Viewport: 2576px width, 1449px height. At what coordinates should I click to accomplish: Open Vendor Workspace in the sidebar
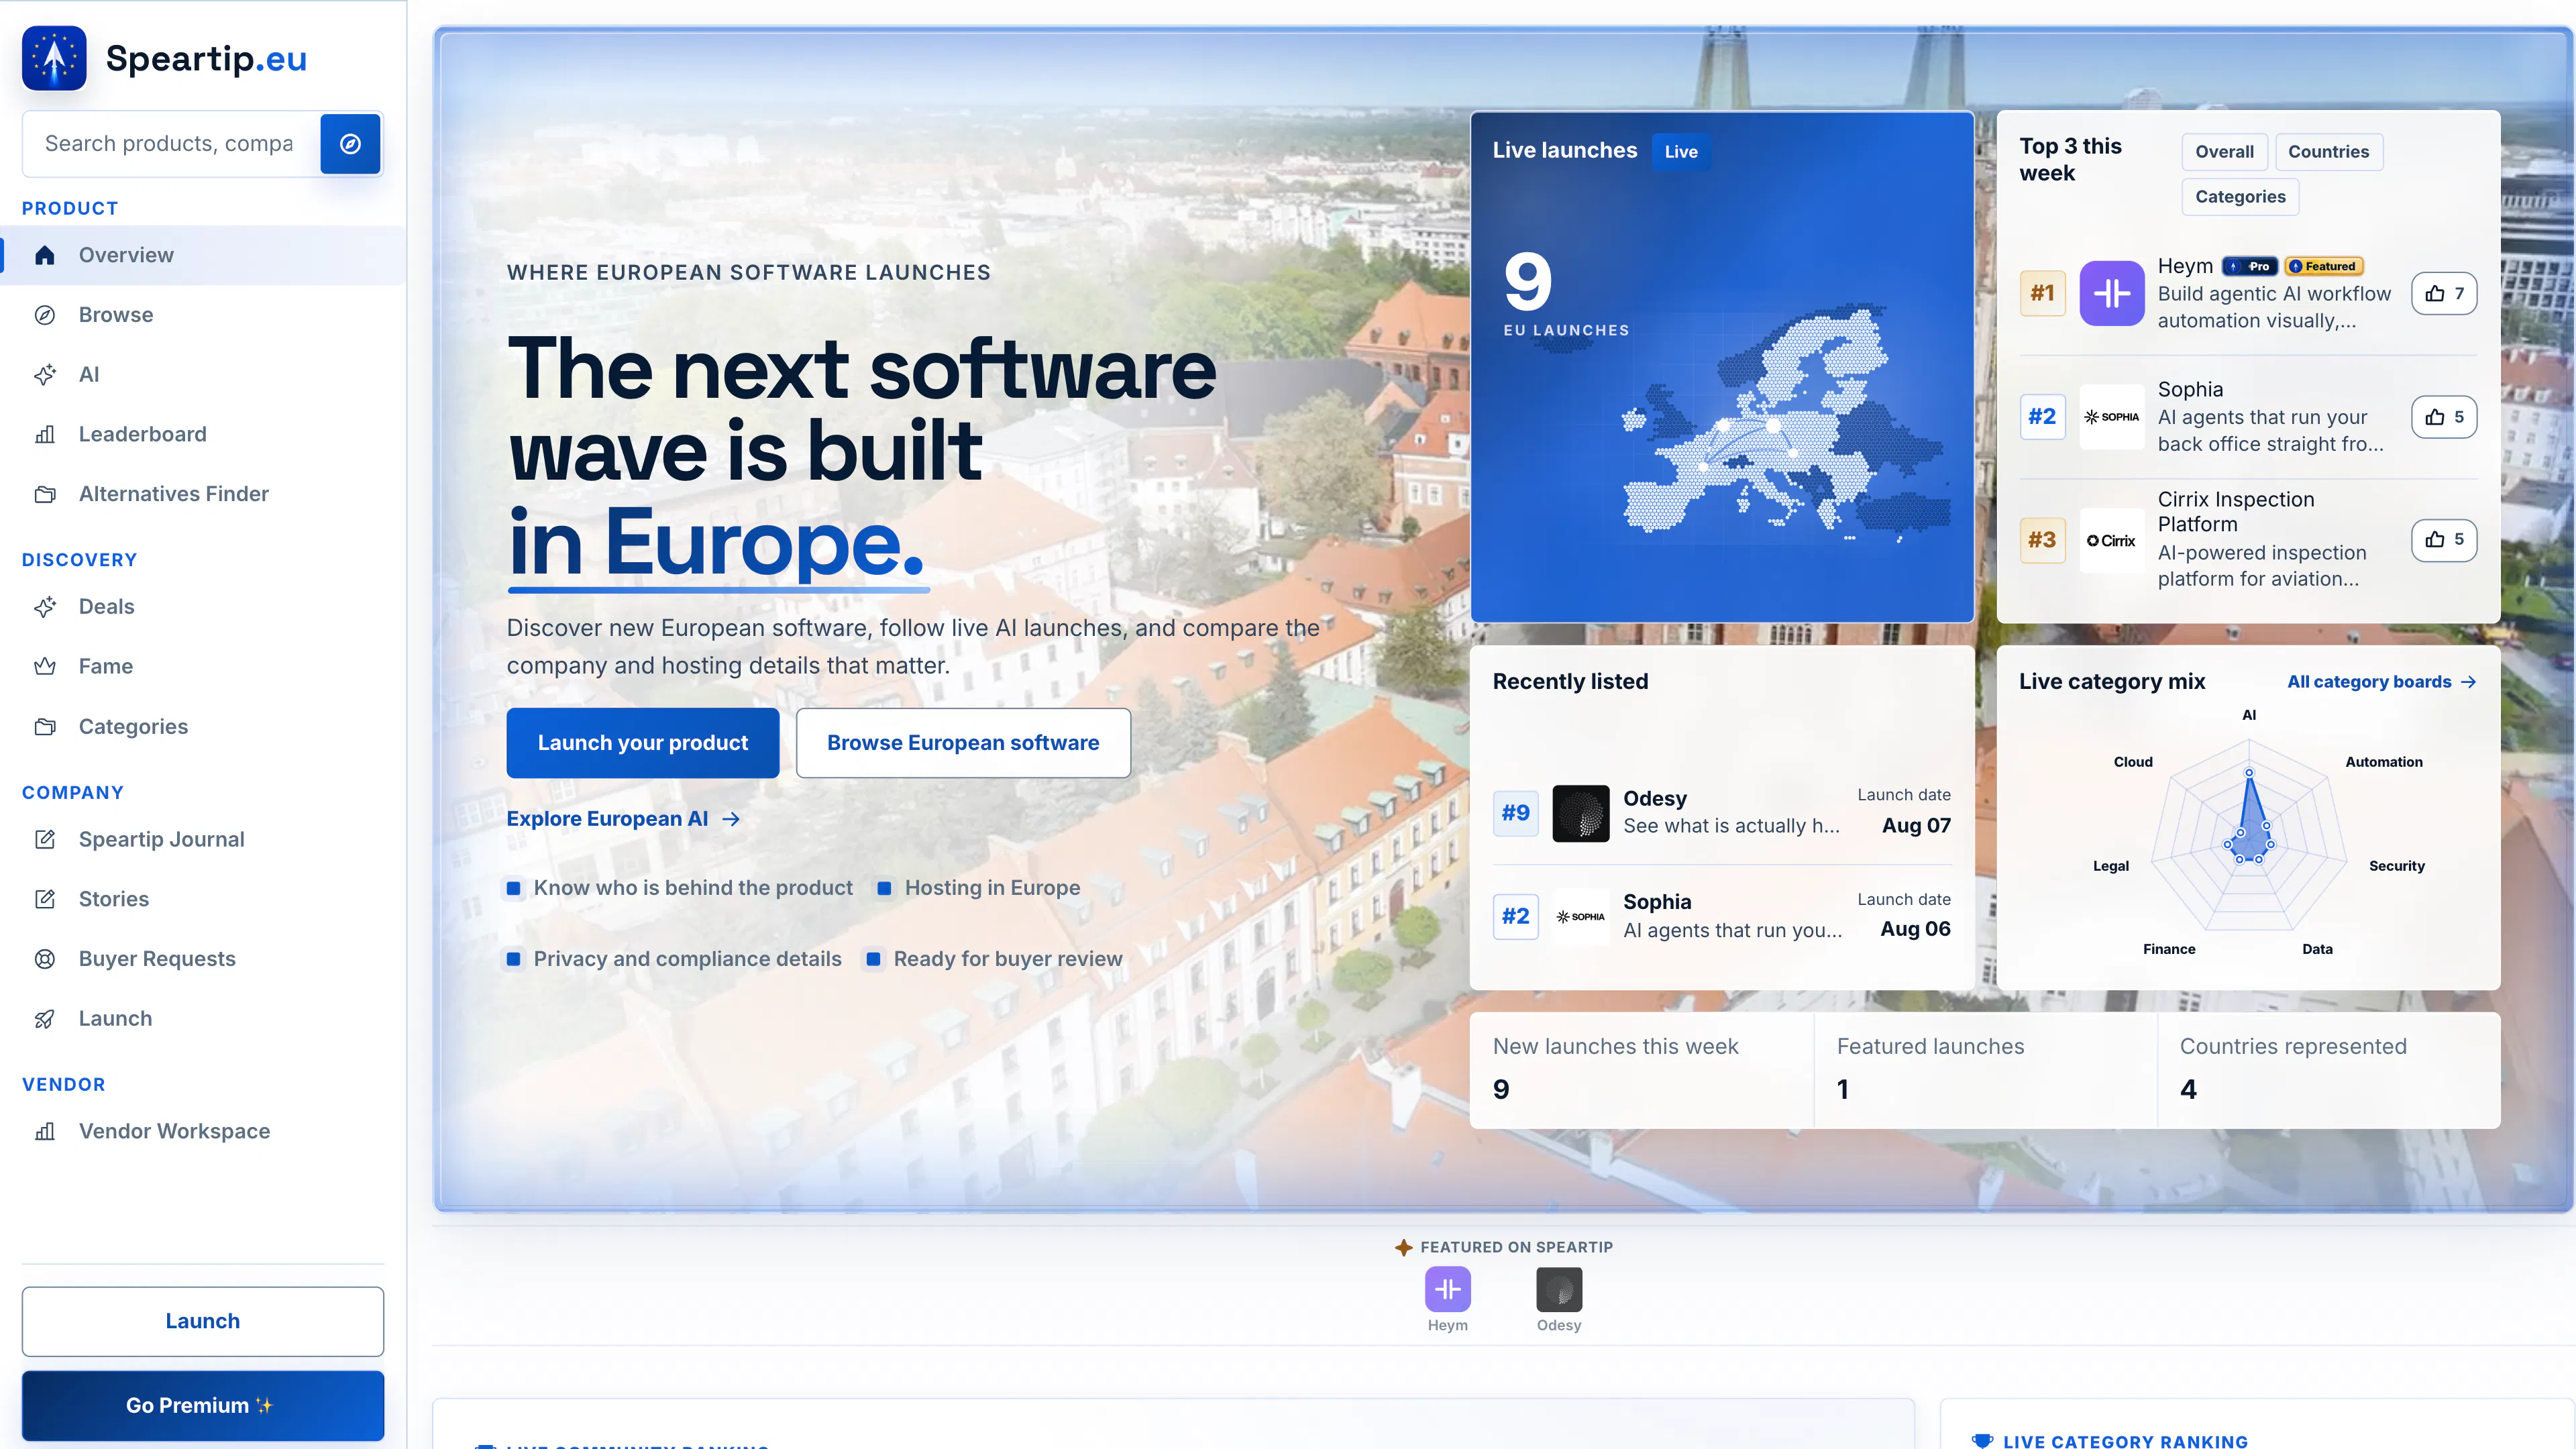(203, 1131)
